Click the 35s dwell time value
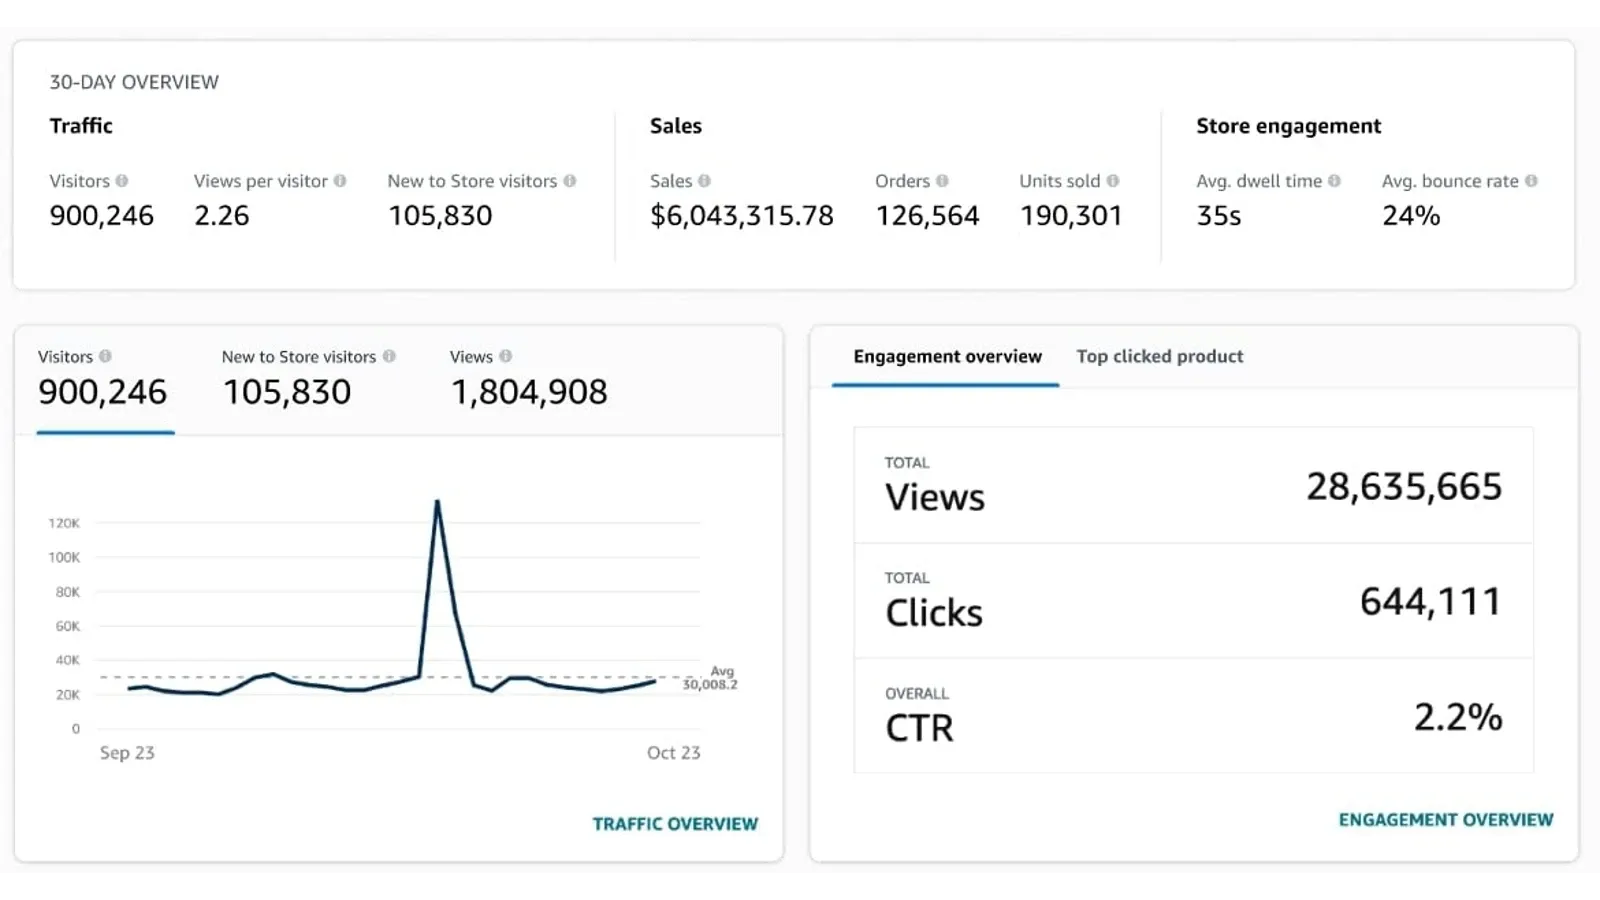 coord(1219,216)
